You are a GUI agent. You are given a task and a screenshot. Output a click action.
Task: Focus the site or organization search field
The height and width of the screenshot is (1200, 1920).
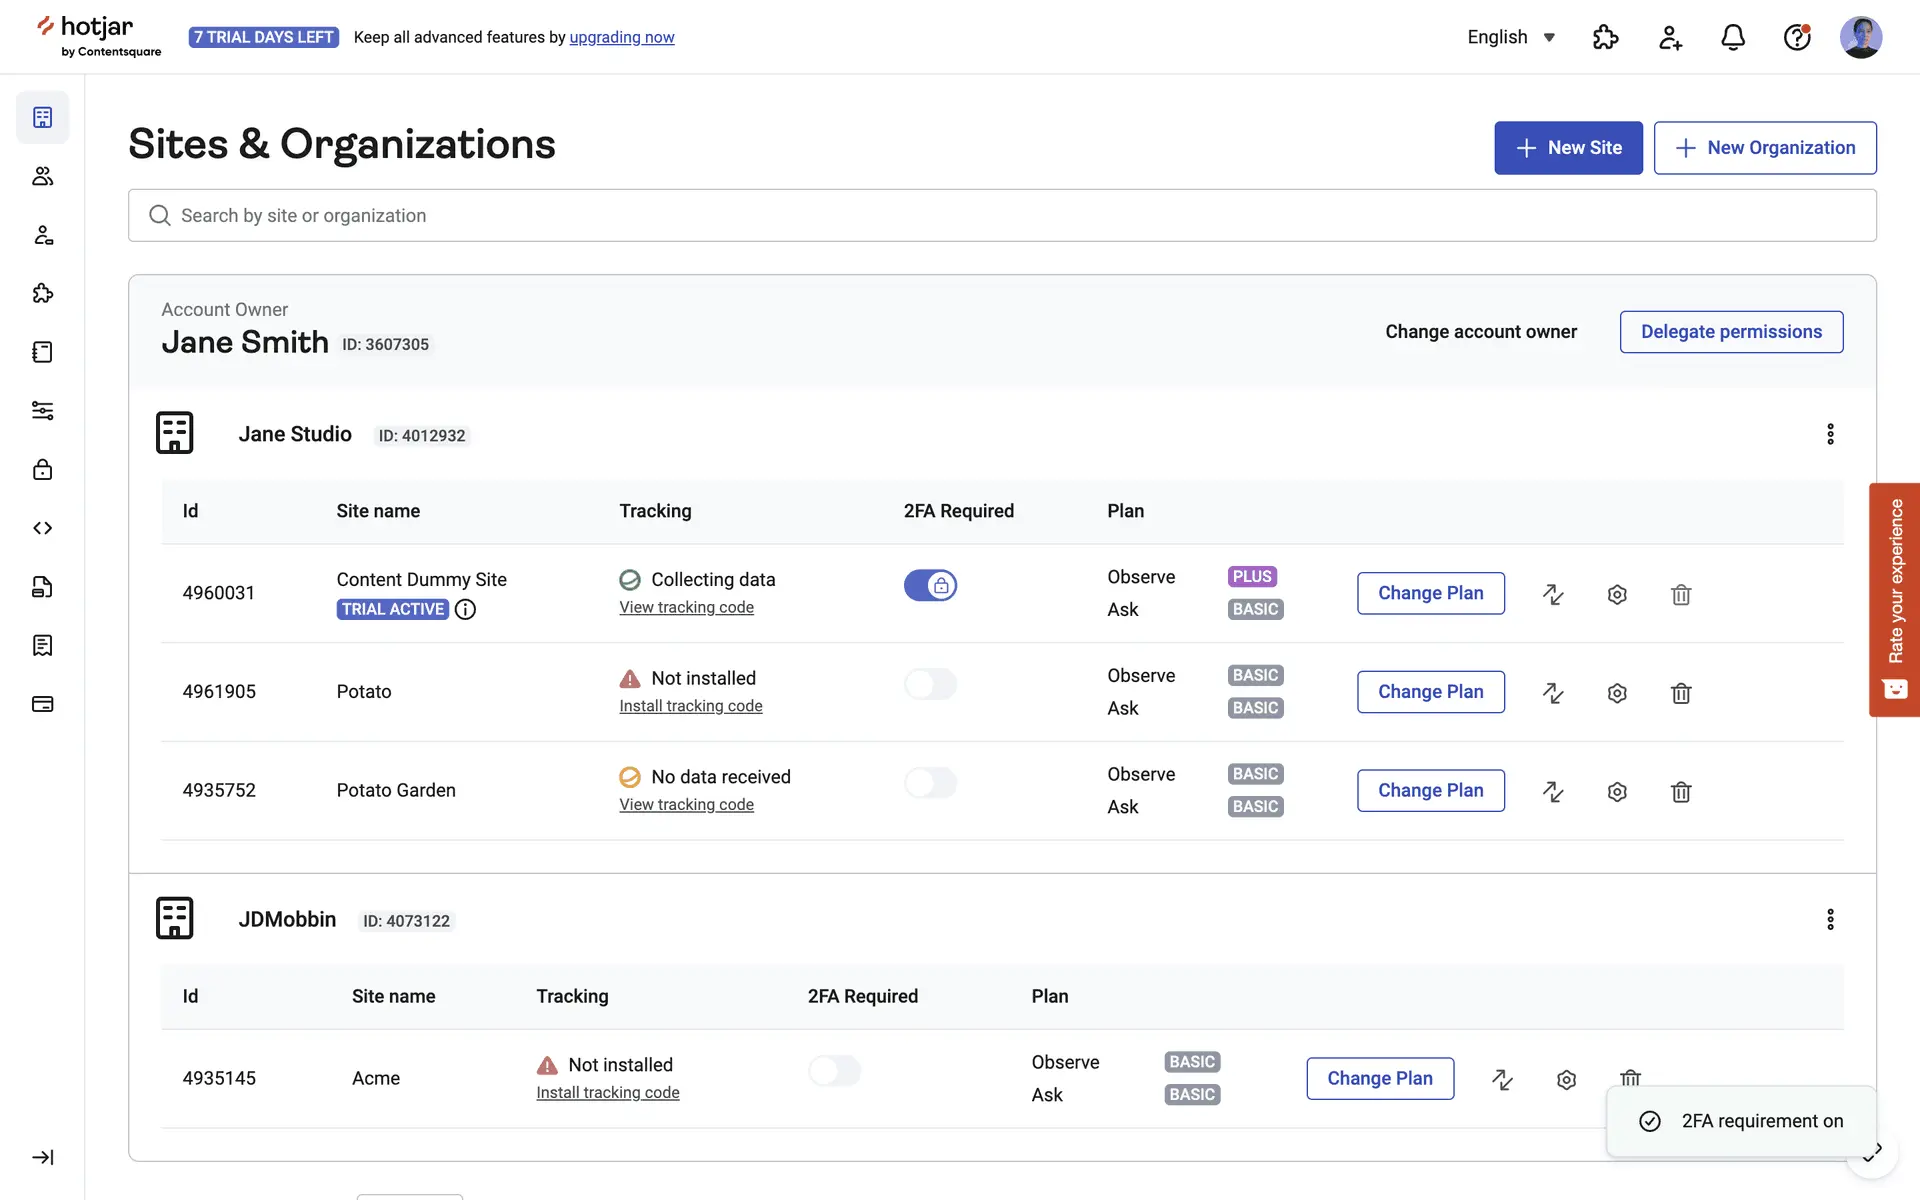point(1000,216)
